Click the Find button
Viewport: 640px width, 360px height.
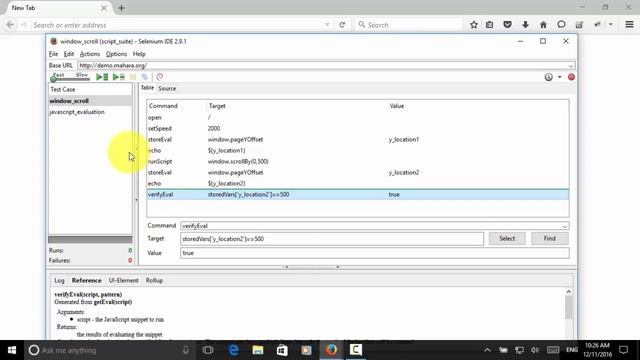click(549, 238)
